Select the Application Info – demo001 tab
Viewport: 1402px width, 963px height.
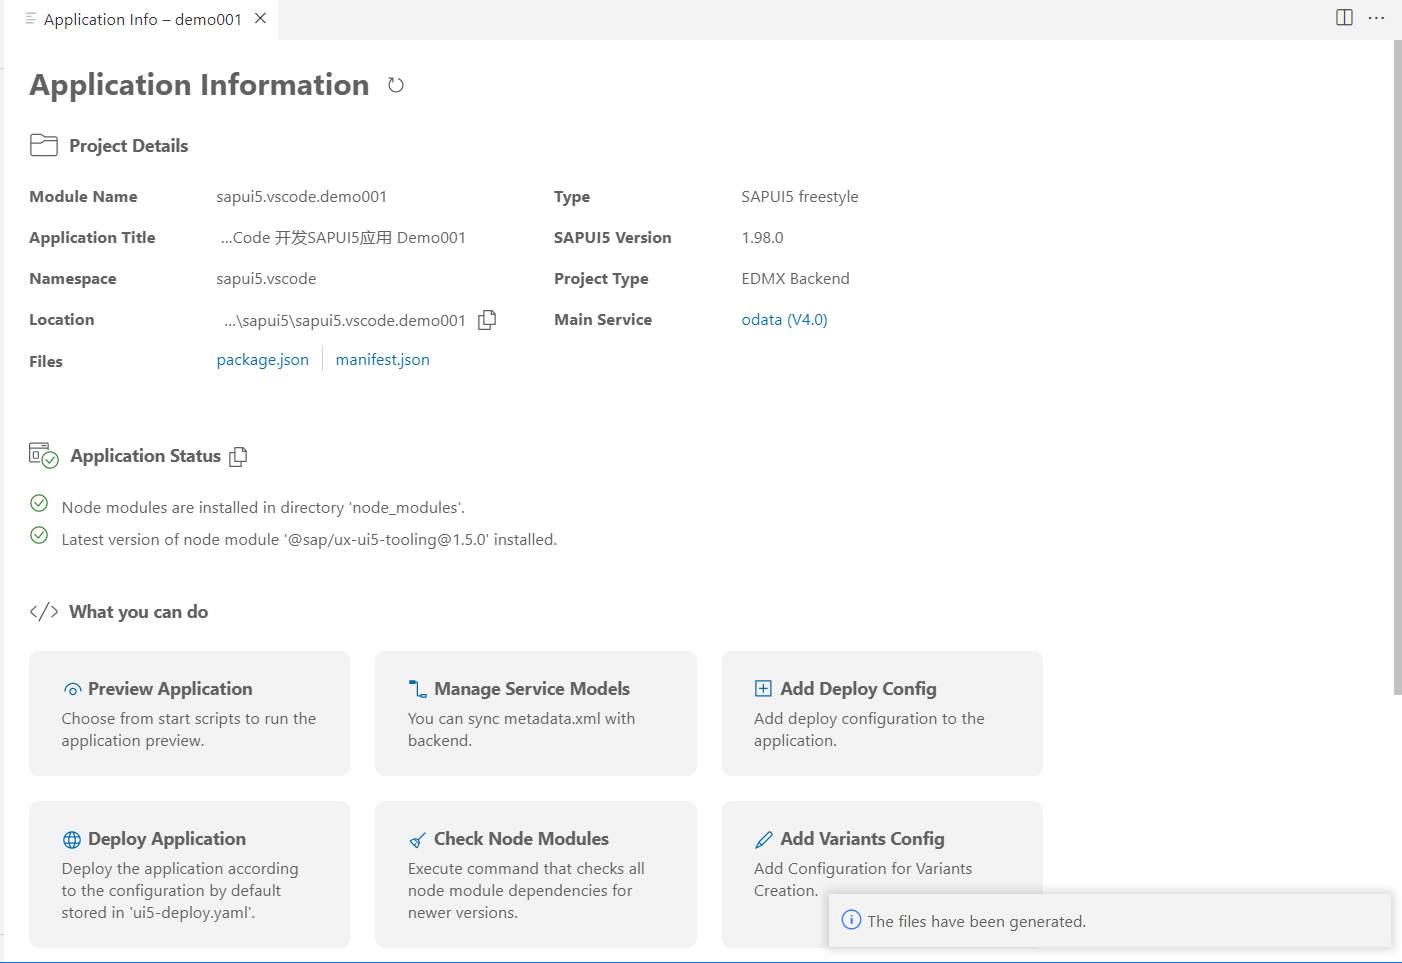pyautogui.click(x=142, y=19)
